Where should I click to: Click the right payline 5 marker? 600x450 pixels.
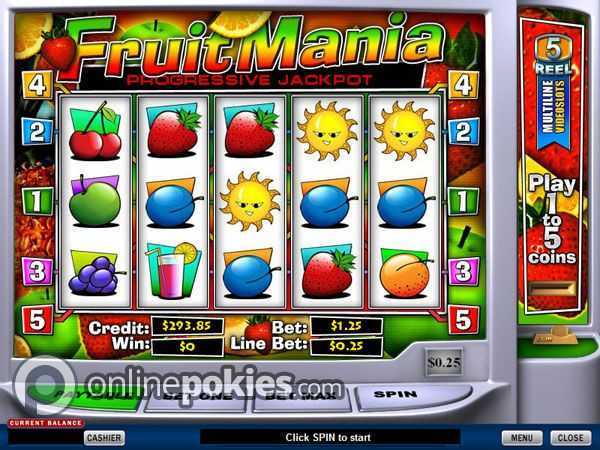click(x=463, y=320)
